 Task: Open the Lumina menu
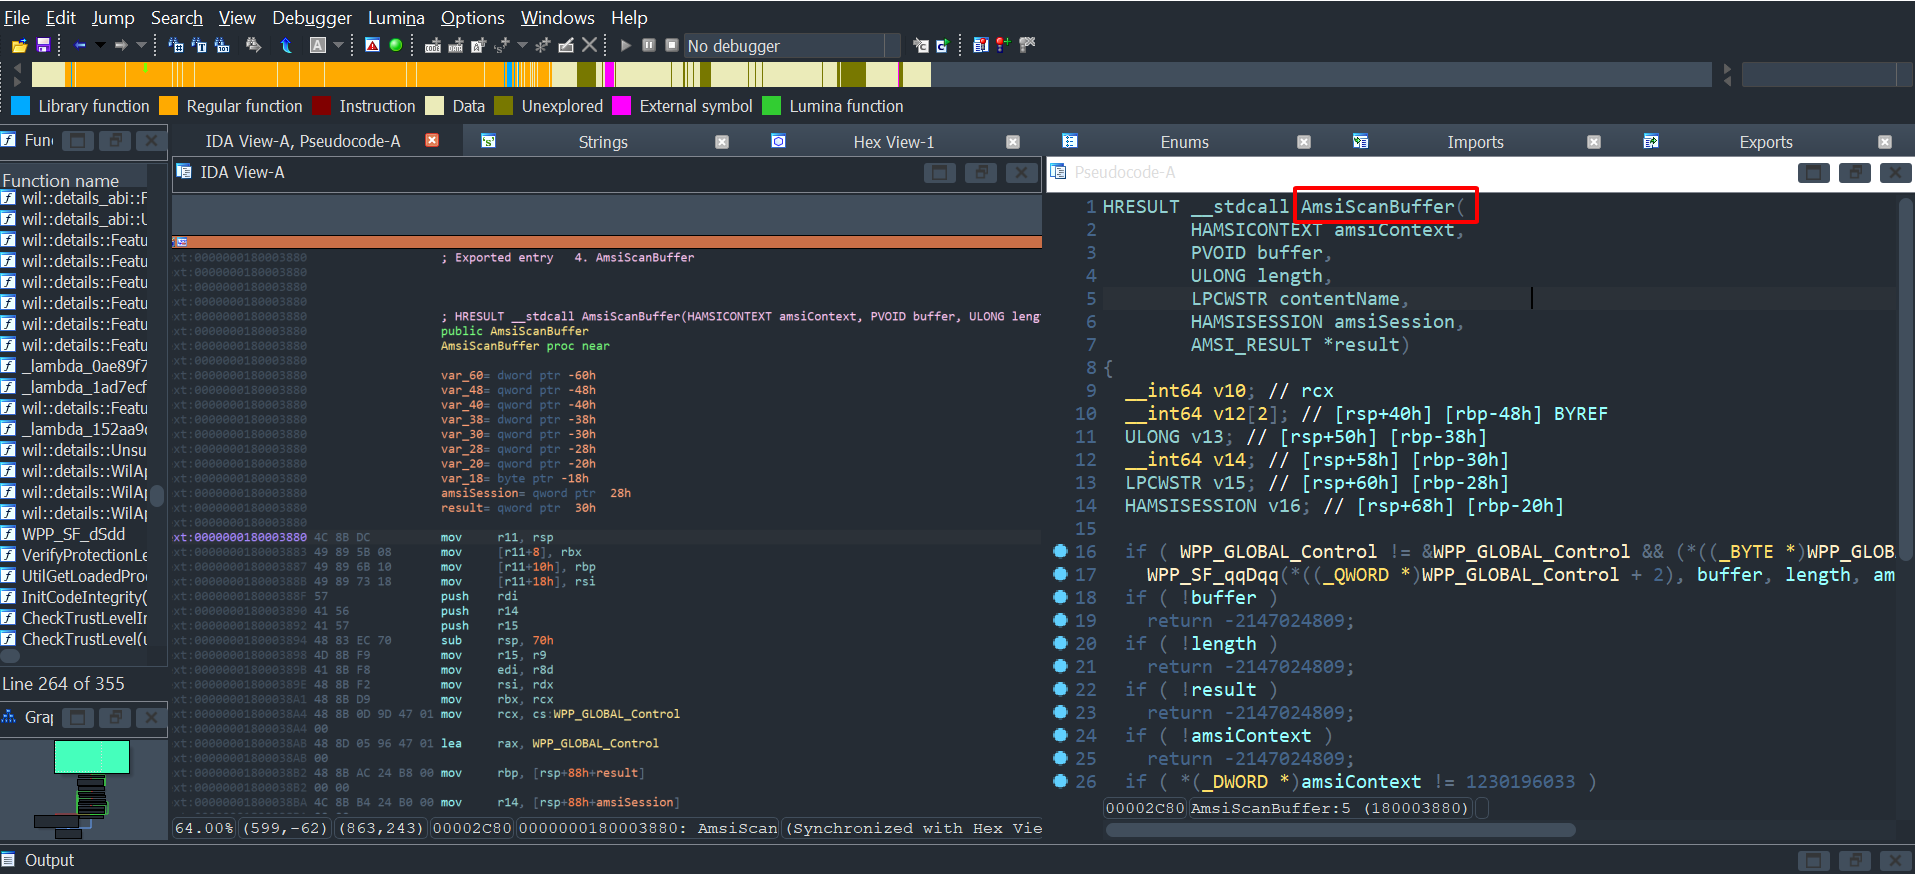(x=396, y=17)
